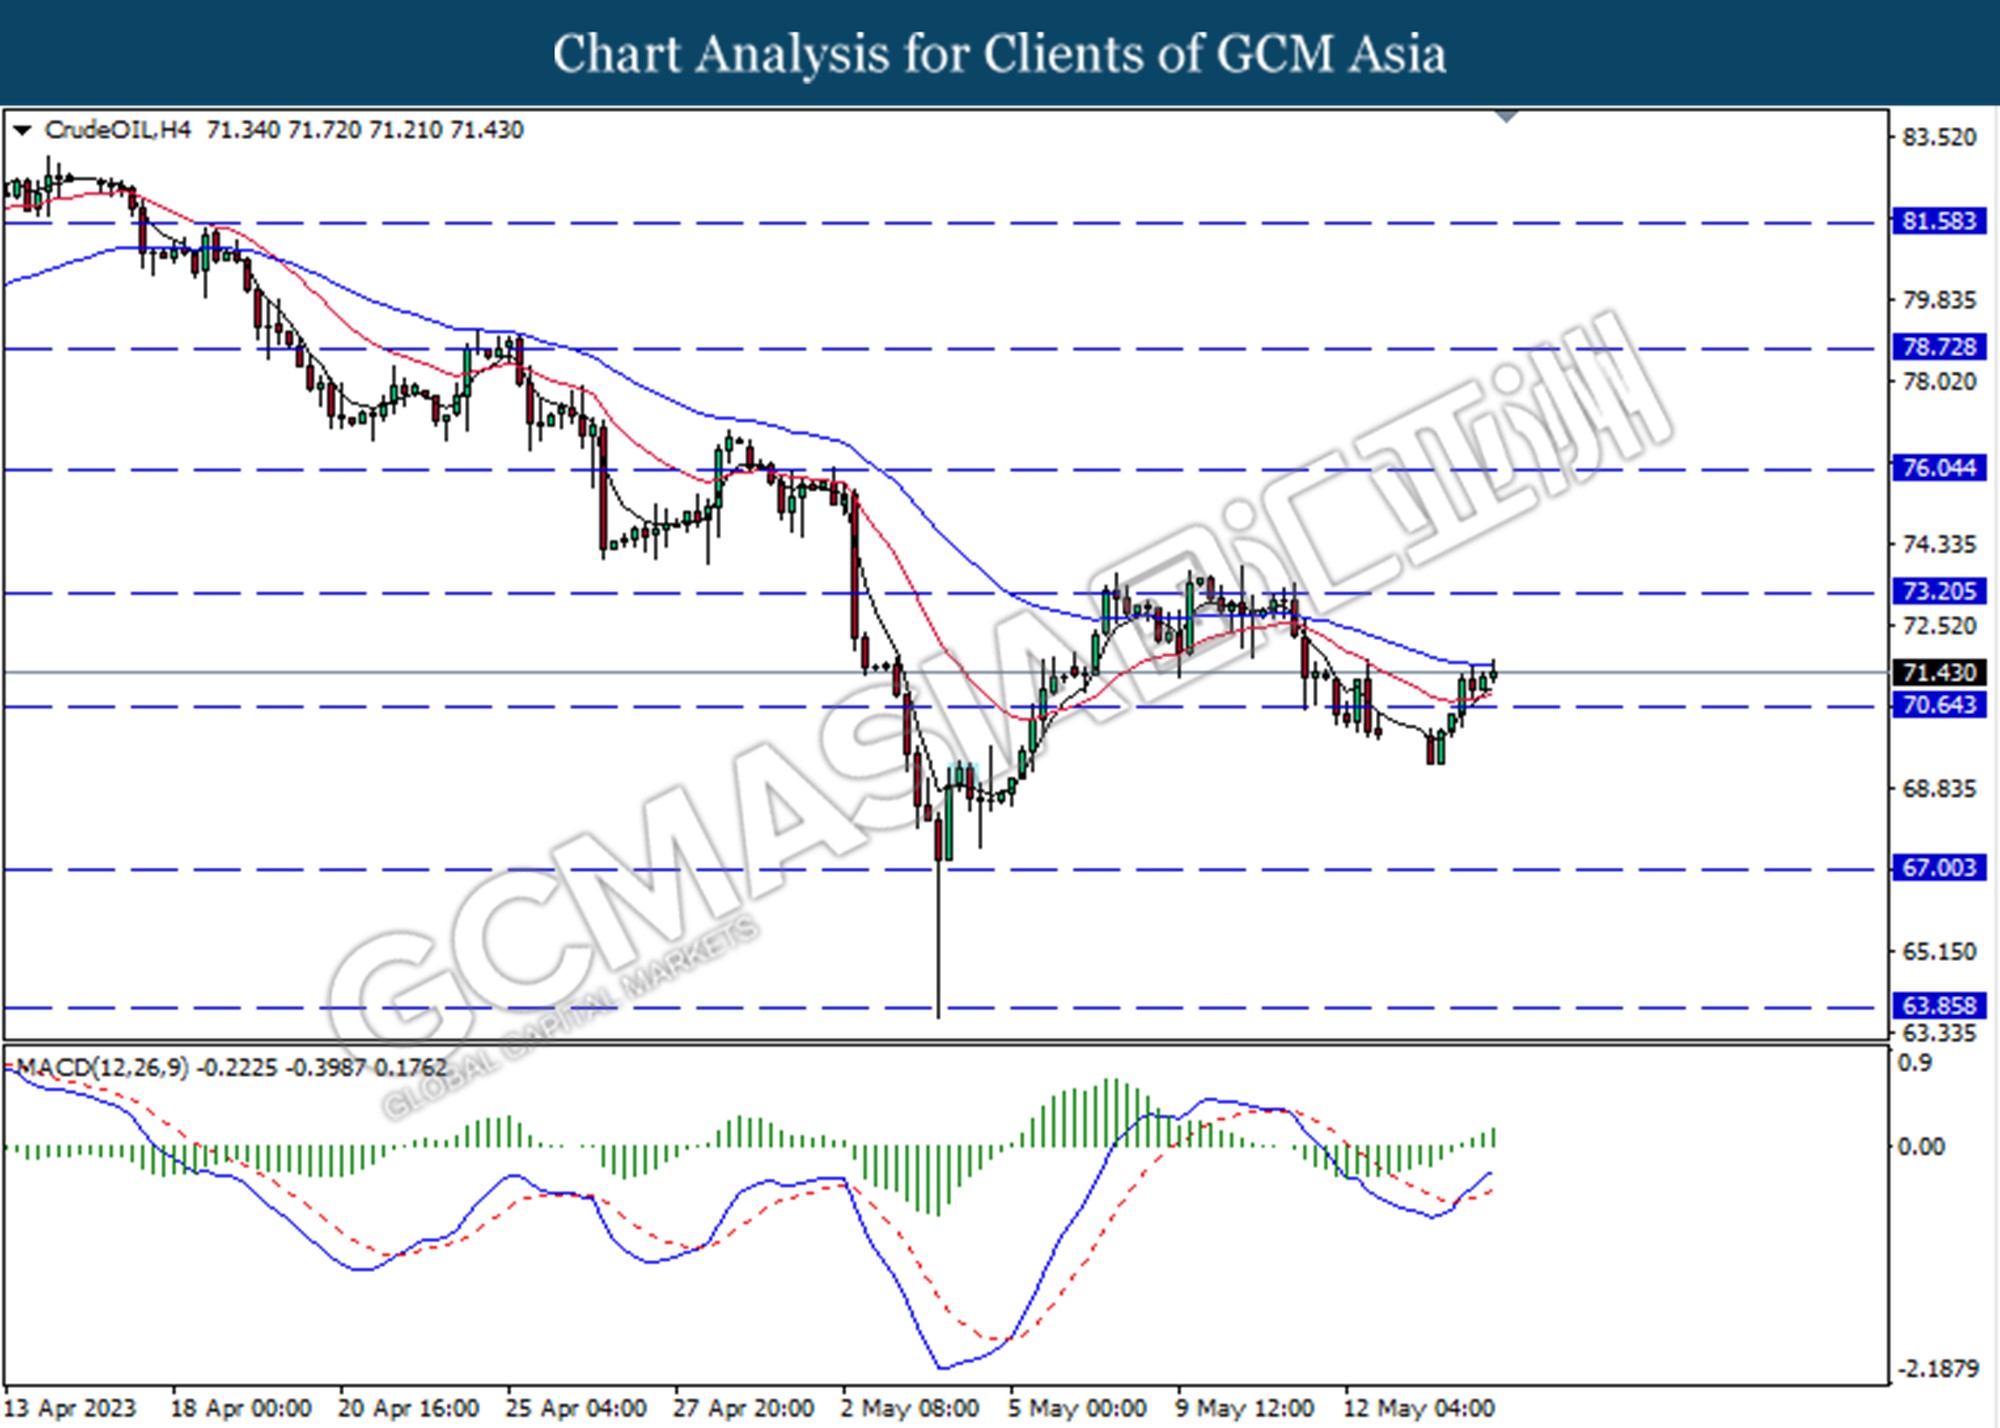Click the 79.835 scale value
The height and width of the screenshot is (1428, 2000).
tap(1939, 300)
